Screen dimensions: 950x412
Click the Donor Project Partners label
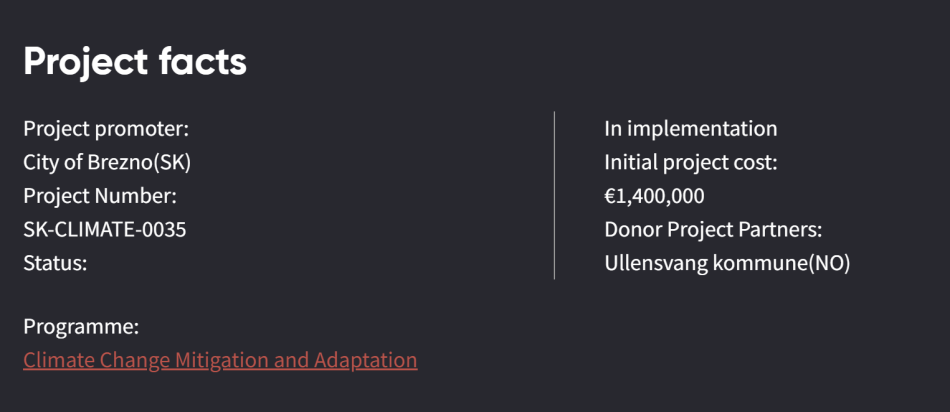point(713,230)
